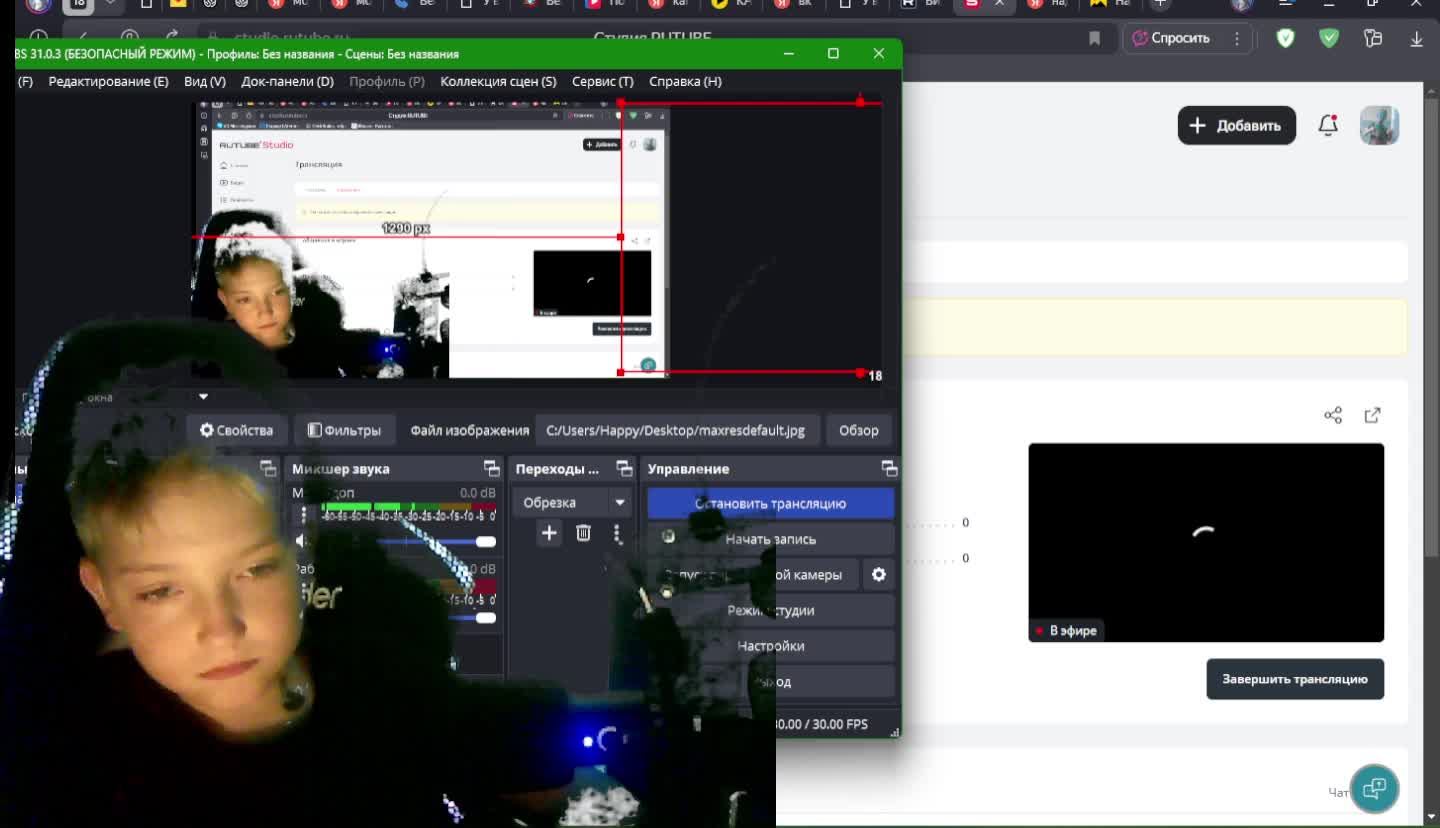Viewport: 1440px width, 828px height.
Task: Click the image file path field
Action: click(677, 430)
